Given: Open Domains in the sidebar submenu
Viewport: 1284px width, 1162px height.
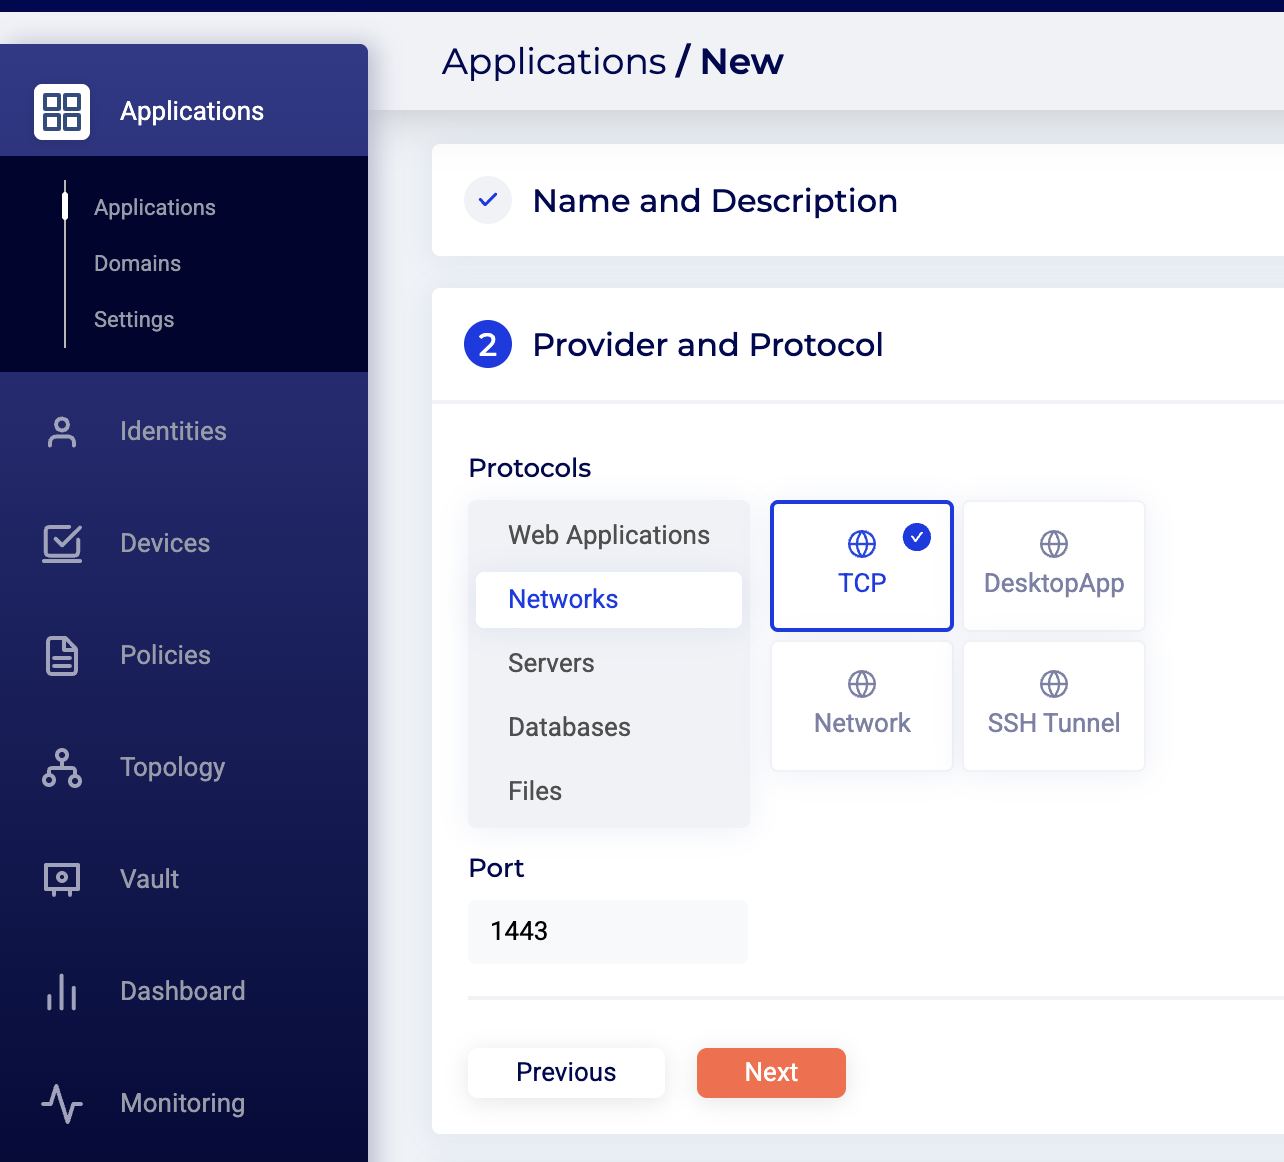Looking at the screenshot, I should coord(137,264).
